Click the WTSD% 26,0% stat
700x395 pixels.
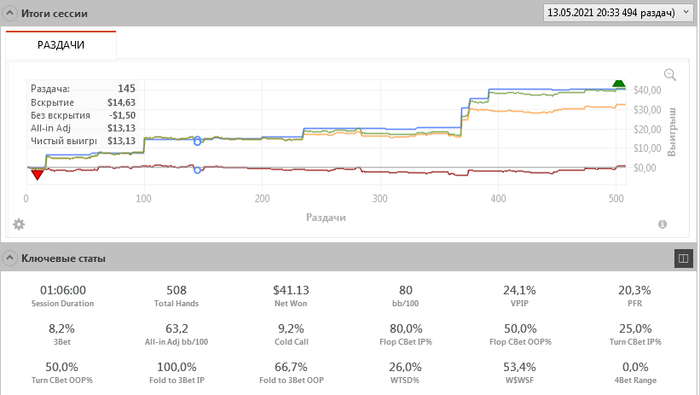pos(405,373)
